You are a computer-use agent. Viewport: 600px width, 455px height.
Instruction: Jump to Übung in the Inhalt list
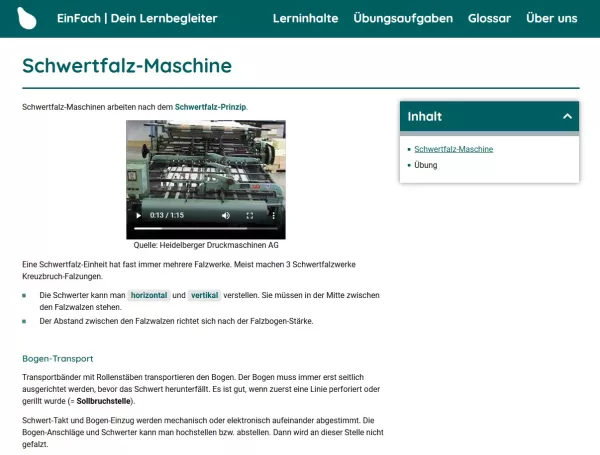426,165
